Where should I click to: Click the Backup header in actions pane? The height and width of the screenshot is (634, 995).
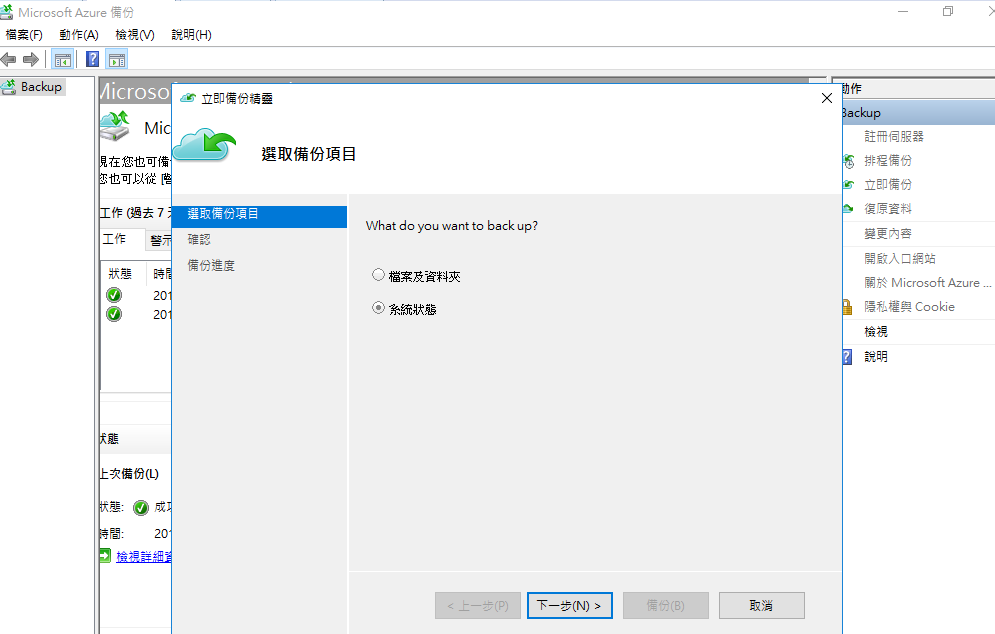(x=918, y=112)
